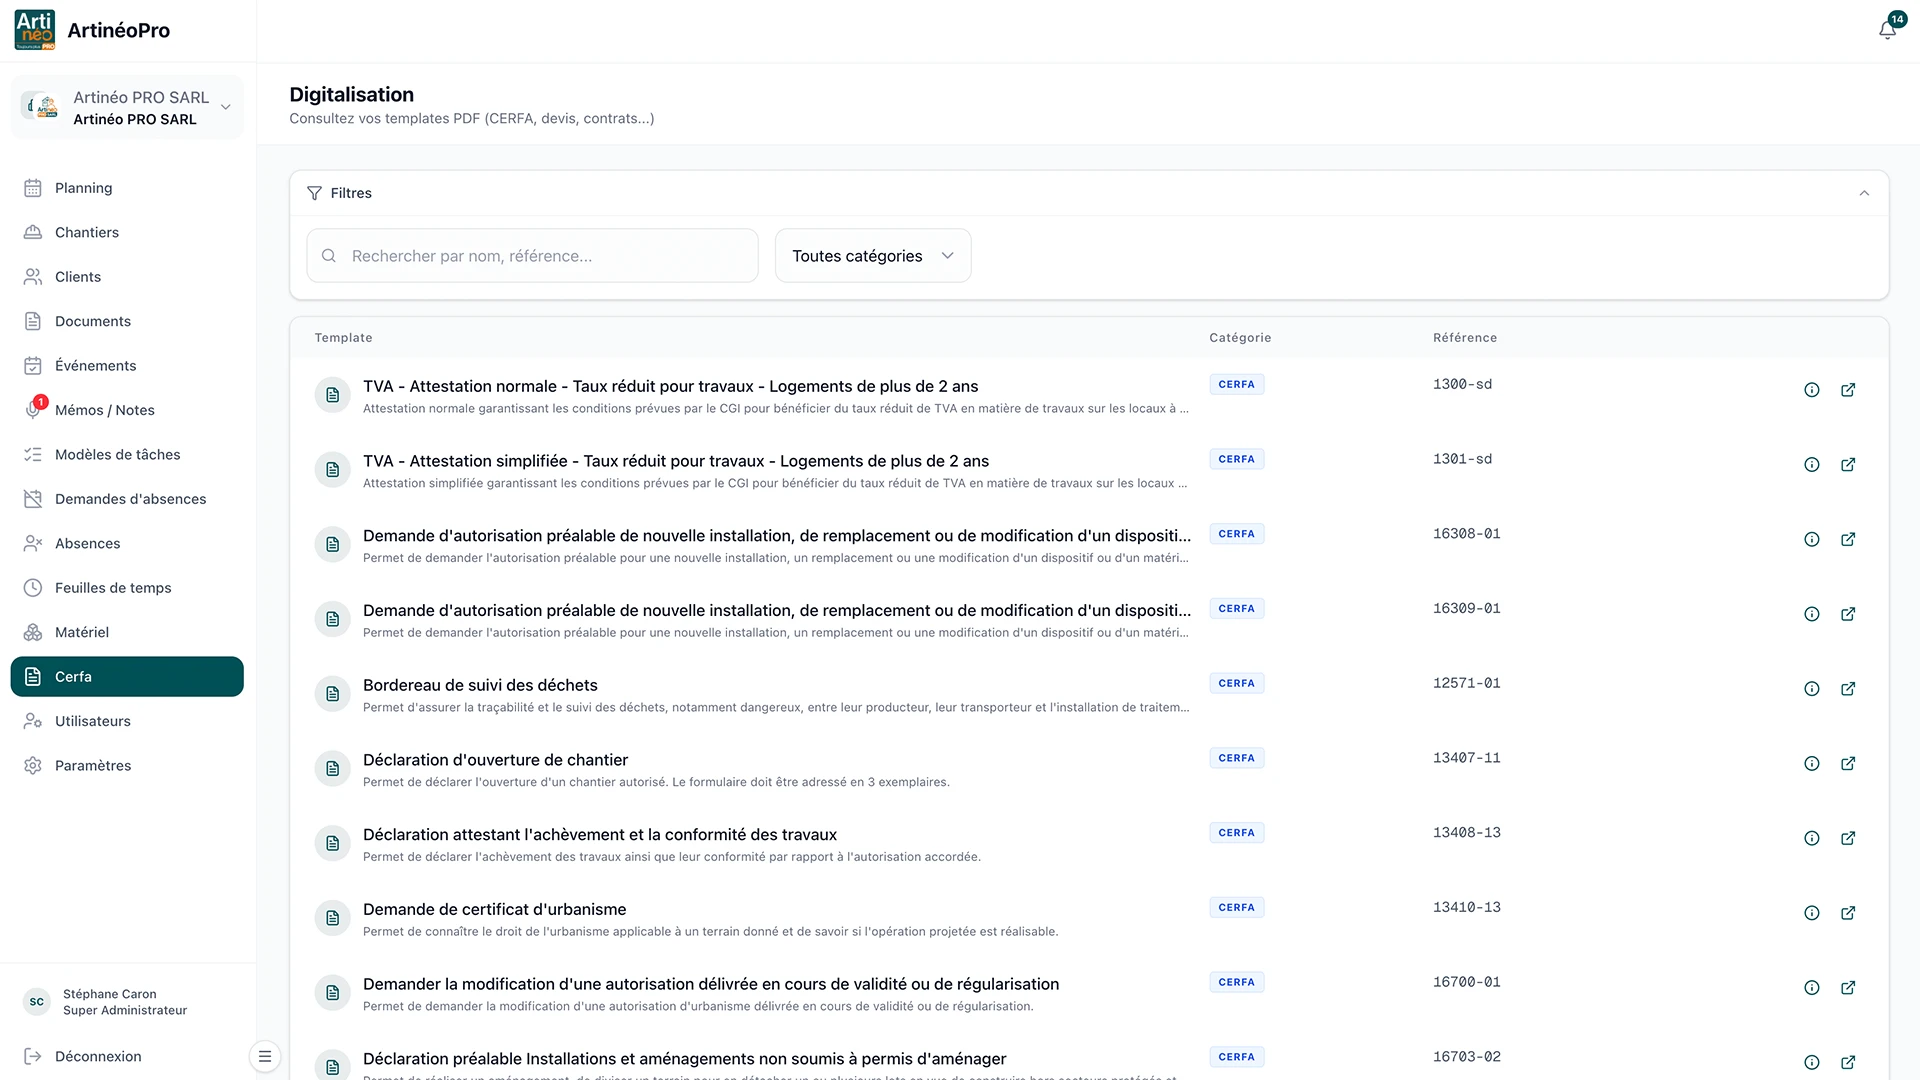Open template 16700-01 externally
Screen dimensions: 1920x1080
(x=1848, y=988)
